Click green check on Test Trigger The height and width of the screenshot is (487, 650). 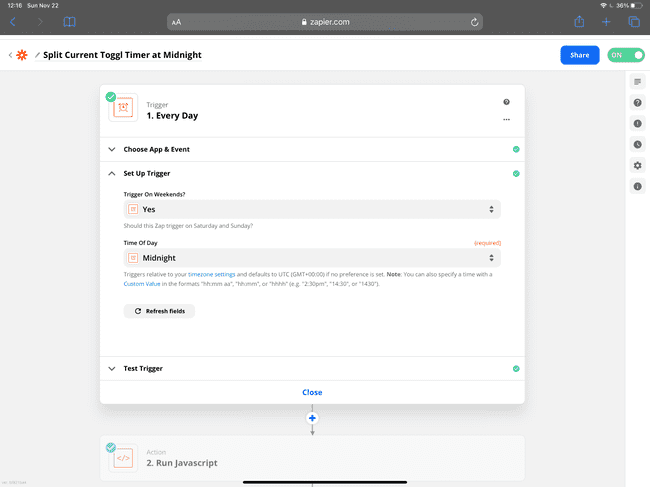pyautogui.click(x=516, y=368)
